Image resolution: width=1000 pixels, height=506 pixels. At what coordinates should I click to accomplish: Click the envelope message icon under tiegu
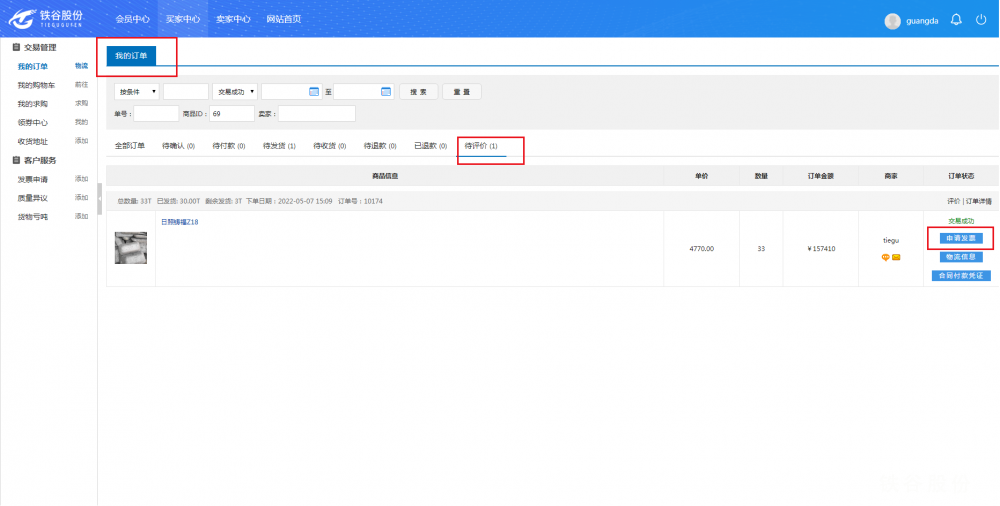pyautogui.click(x=896, y=257)
